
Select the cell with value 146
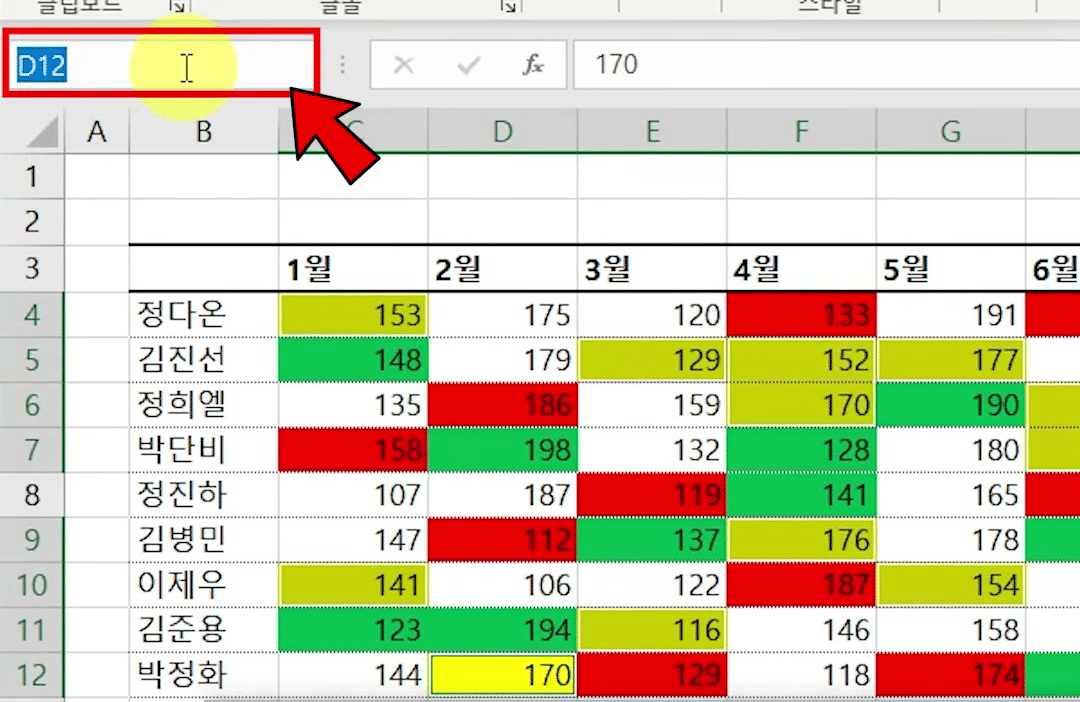click(x=802, y=630)
